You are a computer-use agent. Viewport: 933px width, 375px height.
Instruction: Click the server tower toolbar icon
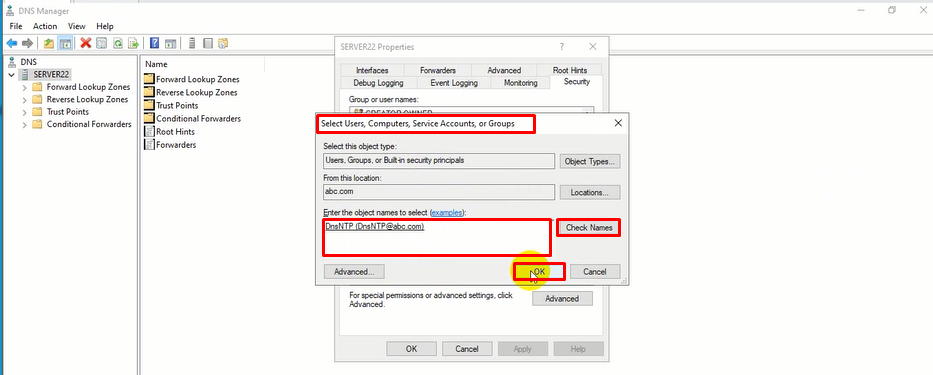(192, 43)
